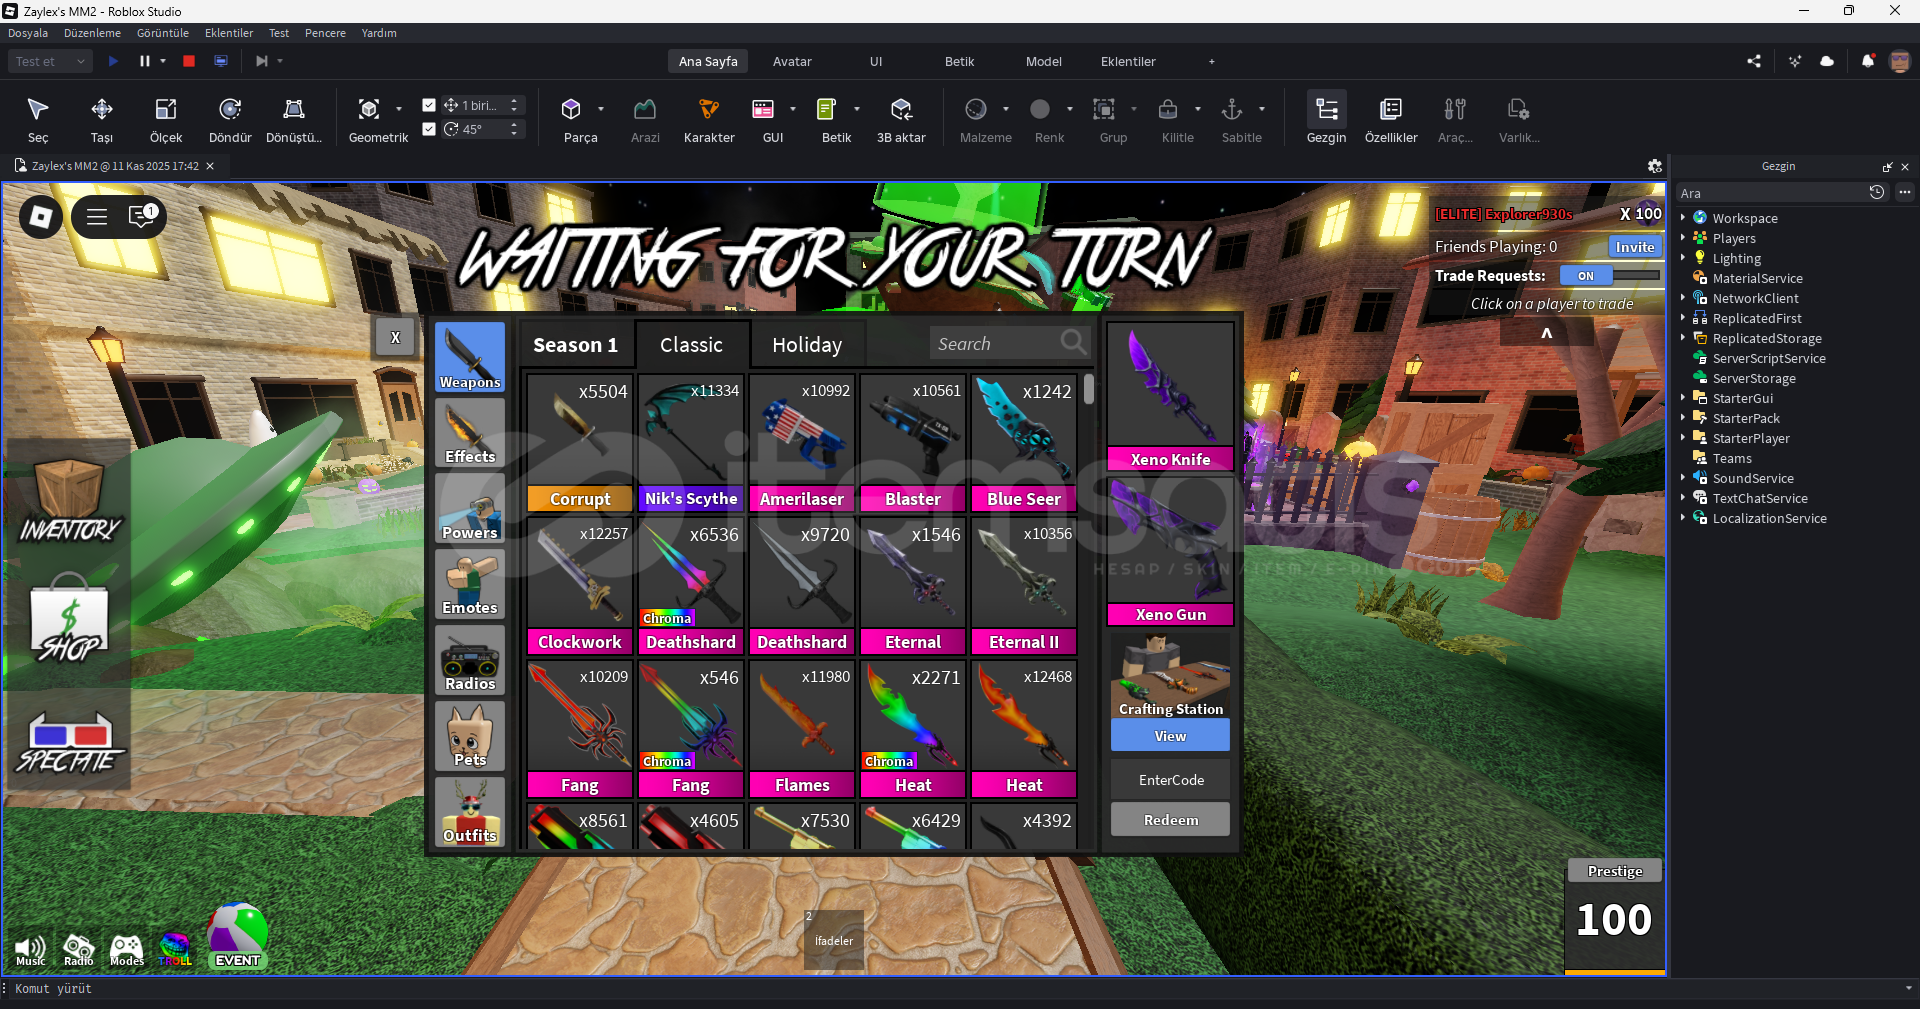Open the Test et mode dropdown
This screenshot has width=1920, height=1009.
(51, 61)
